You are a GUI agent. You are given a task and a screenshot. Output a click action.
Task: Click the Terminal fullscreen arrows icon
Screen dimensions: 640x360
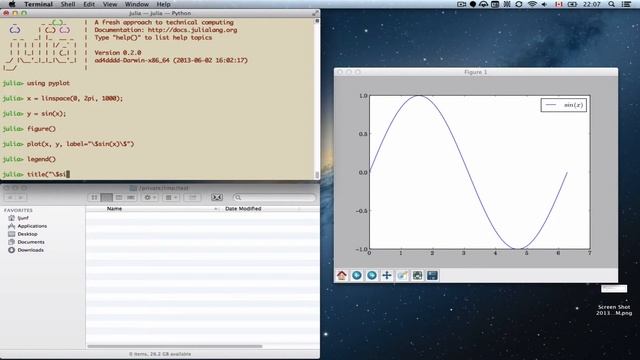pyautogui.click(x=315, y=13)
